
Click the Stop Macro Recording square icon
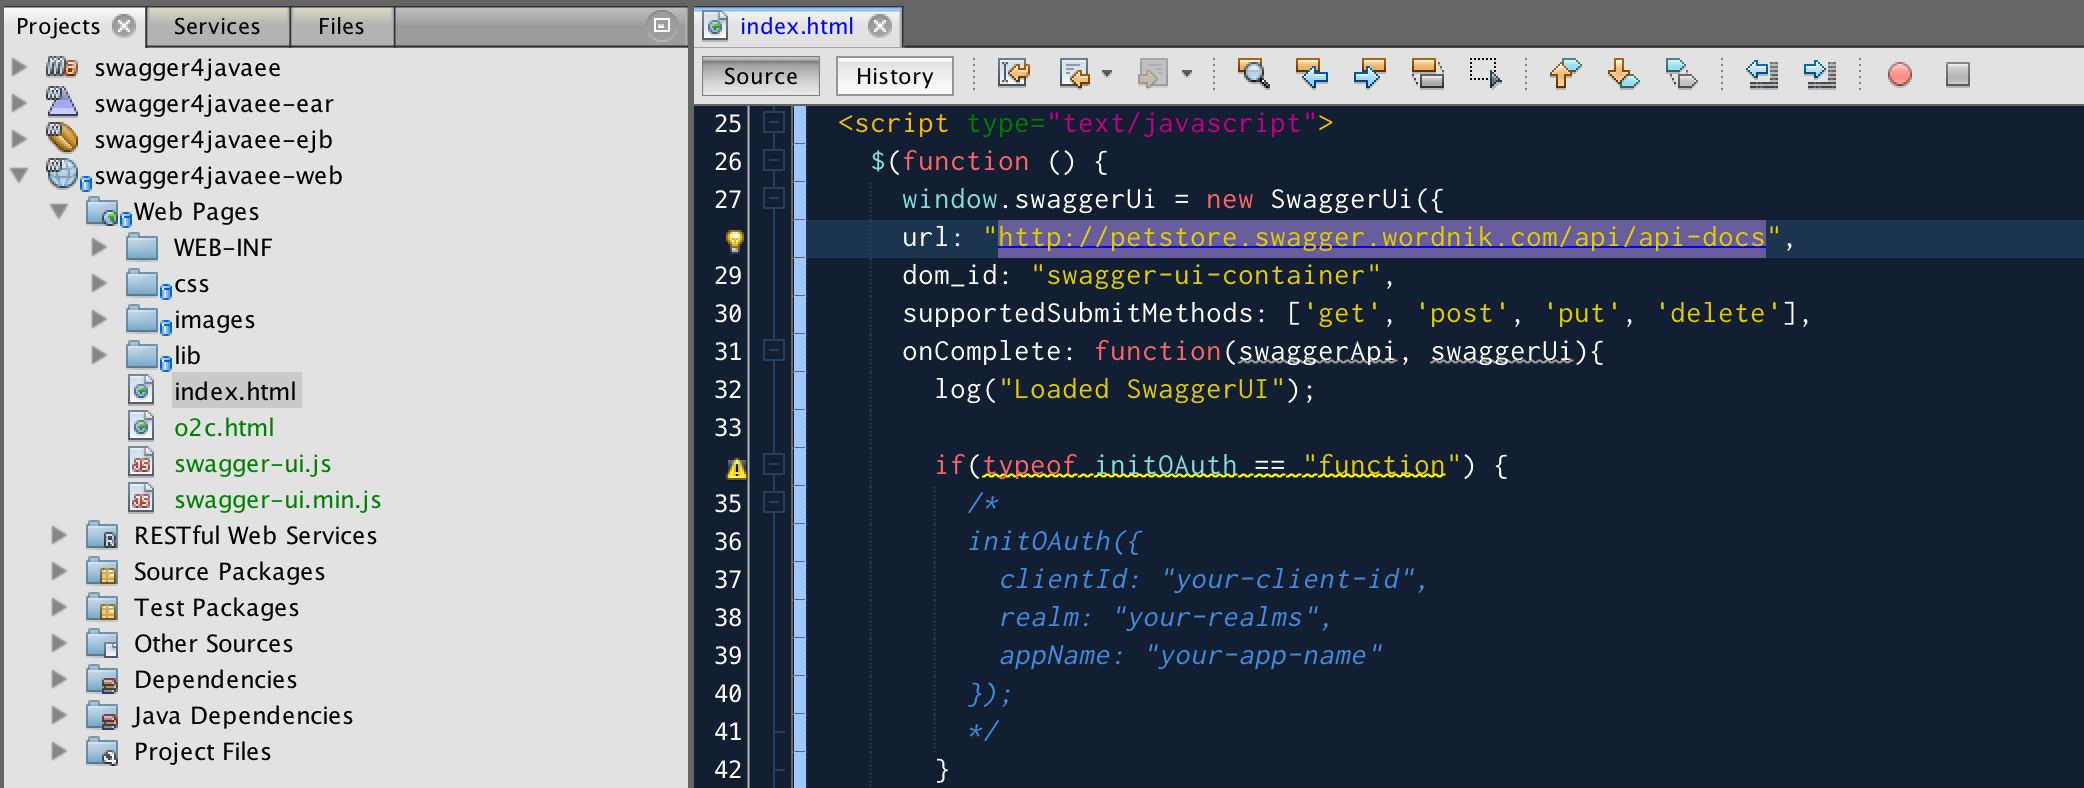click(1957, 74)
